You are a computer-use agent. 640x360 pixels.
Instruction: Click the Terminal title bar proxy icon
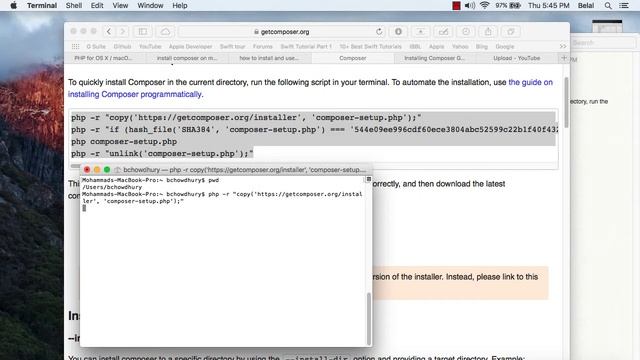pyautogui.click(x=118, y=170)
